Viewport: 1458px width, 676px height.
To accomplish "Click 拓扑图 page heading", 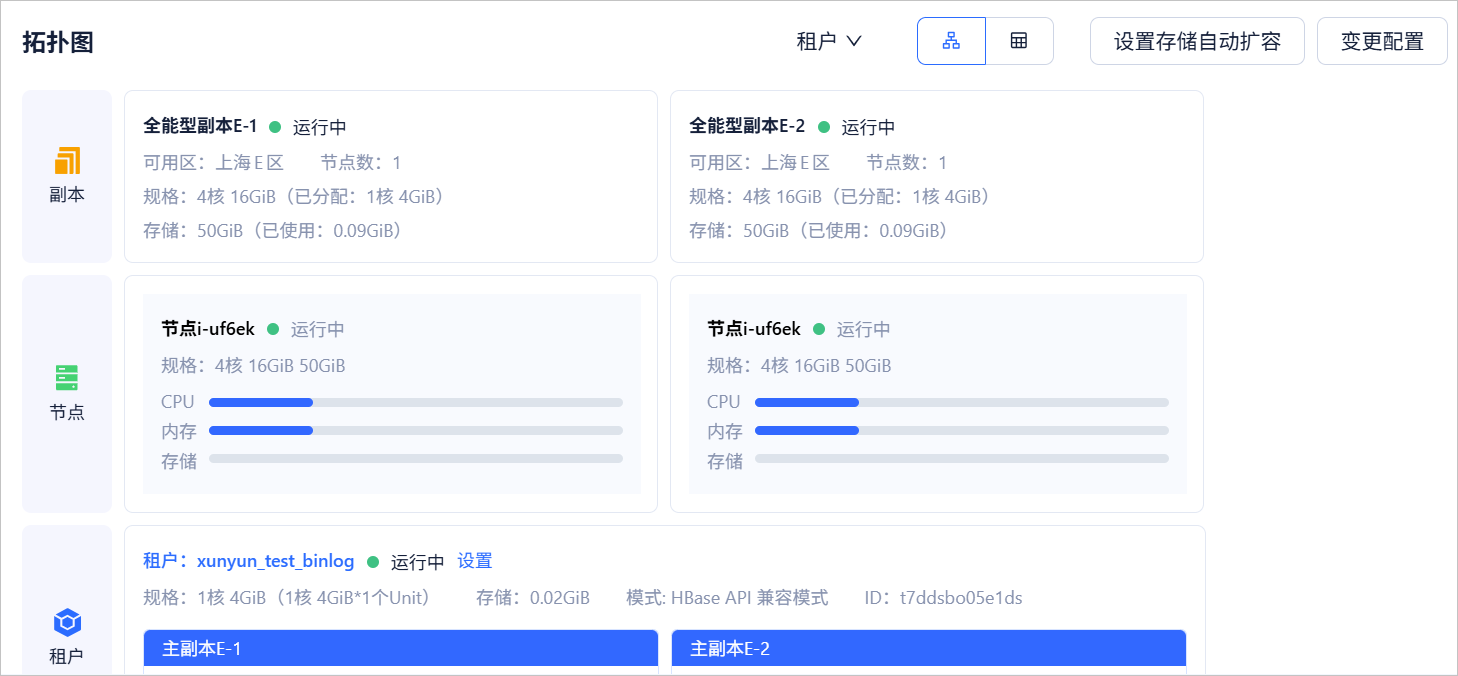I will pos(58,42).
